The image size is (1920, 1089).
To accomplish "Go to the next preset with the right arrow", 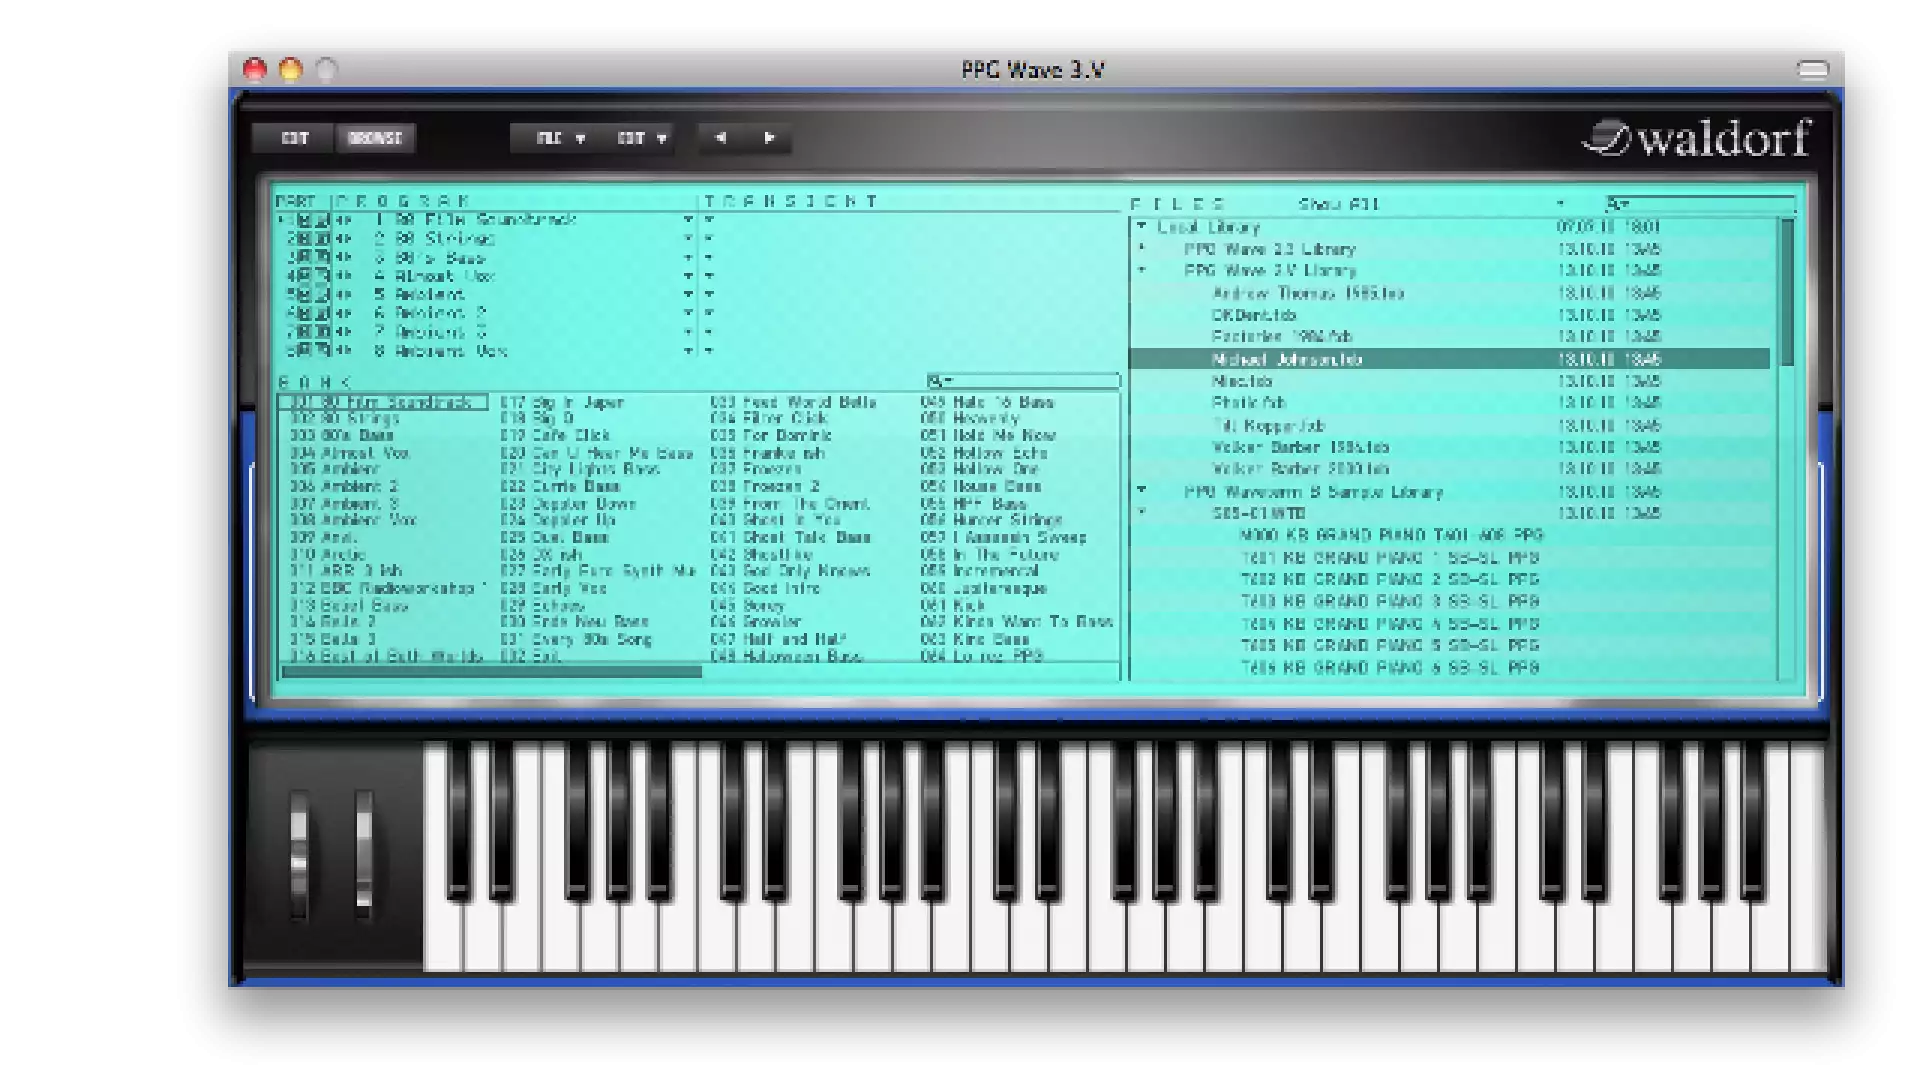I will [769, 138].
